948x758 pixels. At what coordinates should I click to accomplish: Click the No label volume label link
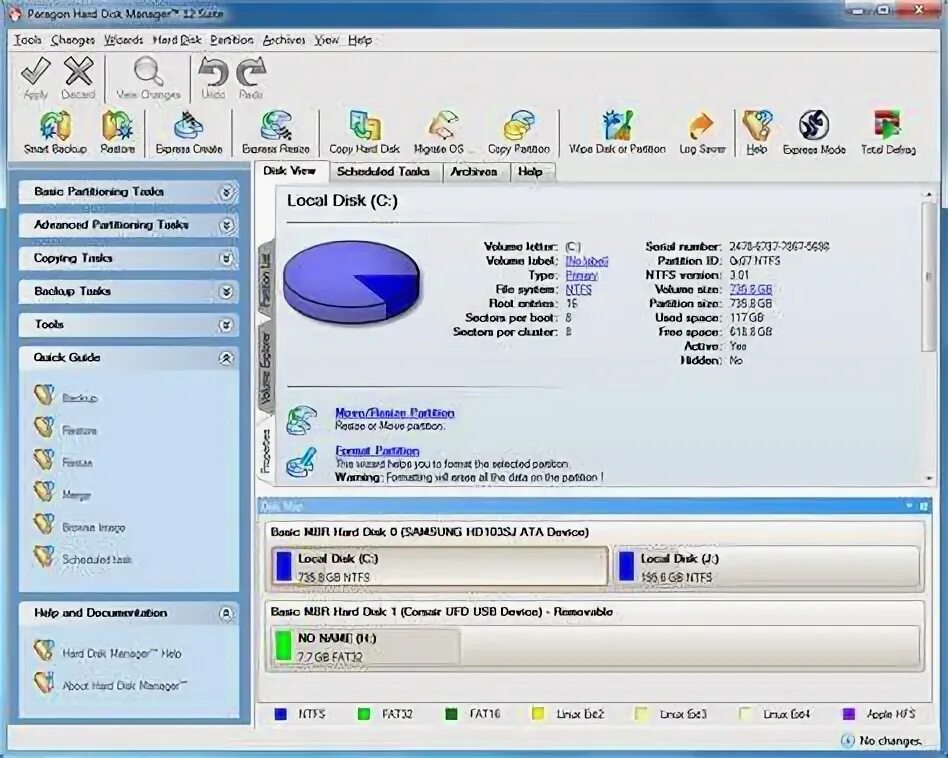(x=586, y=261)
